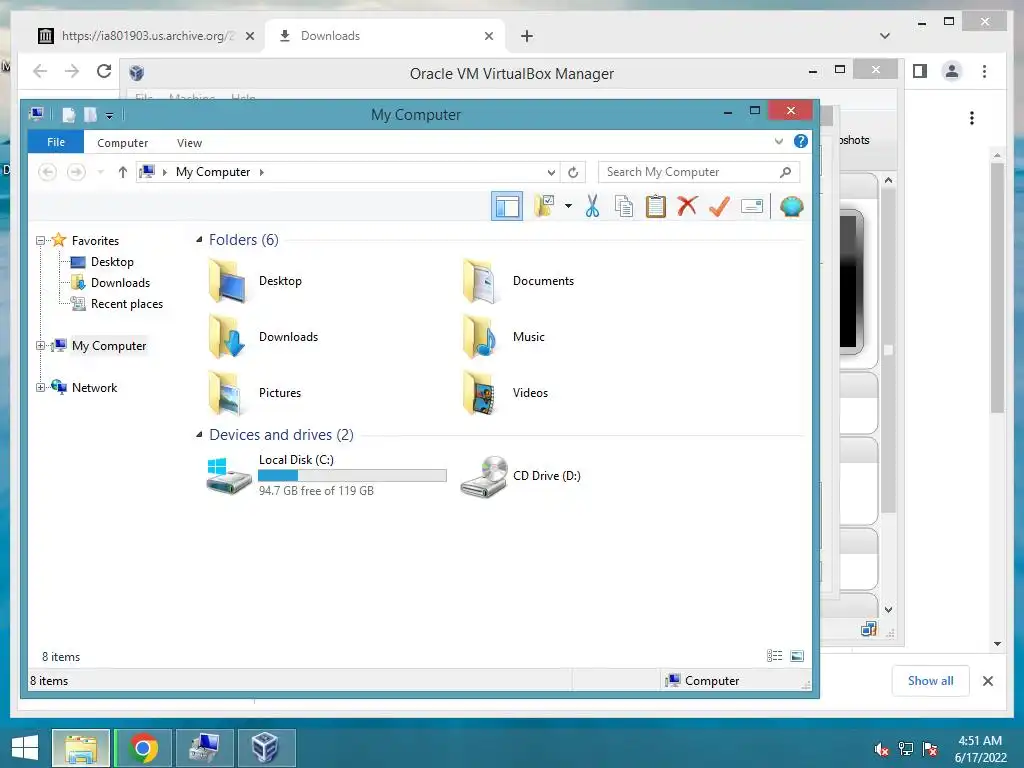Click the folder options toolbar icon

click(x=543, y=206)
